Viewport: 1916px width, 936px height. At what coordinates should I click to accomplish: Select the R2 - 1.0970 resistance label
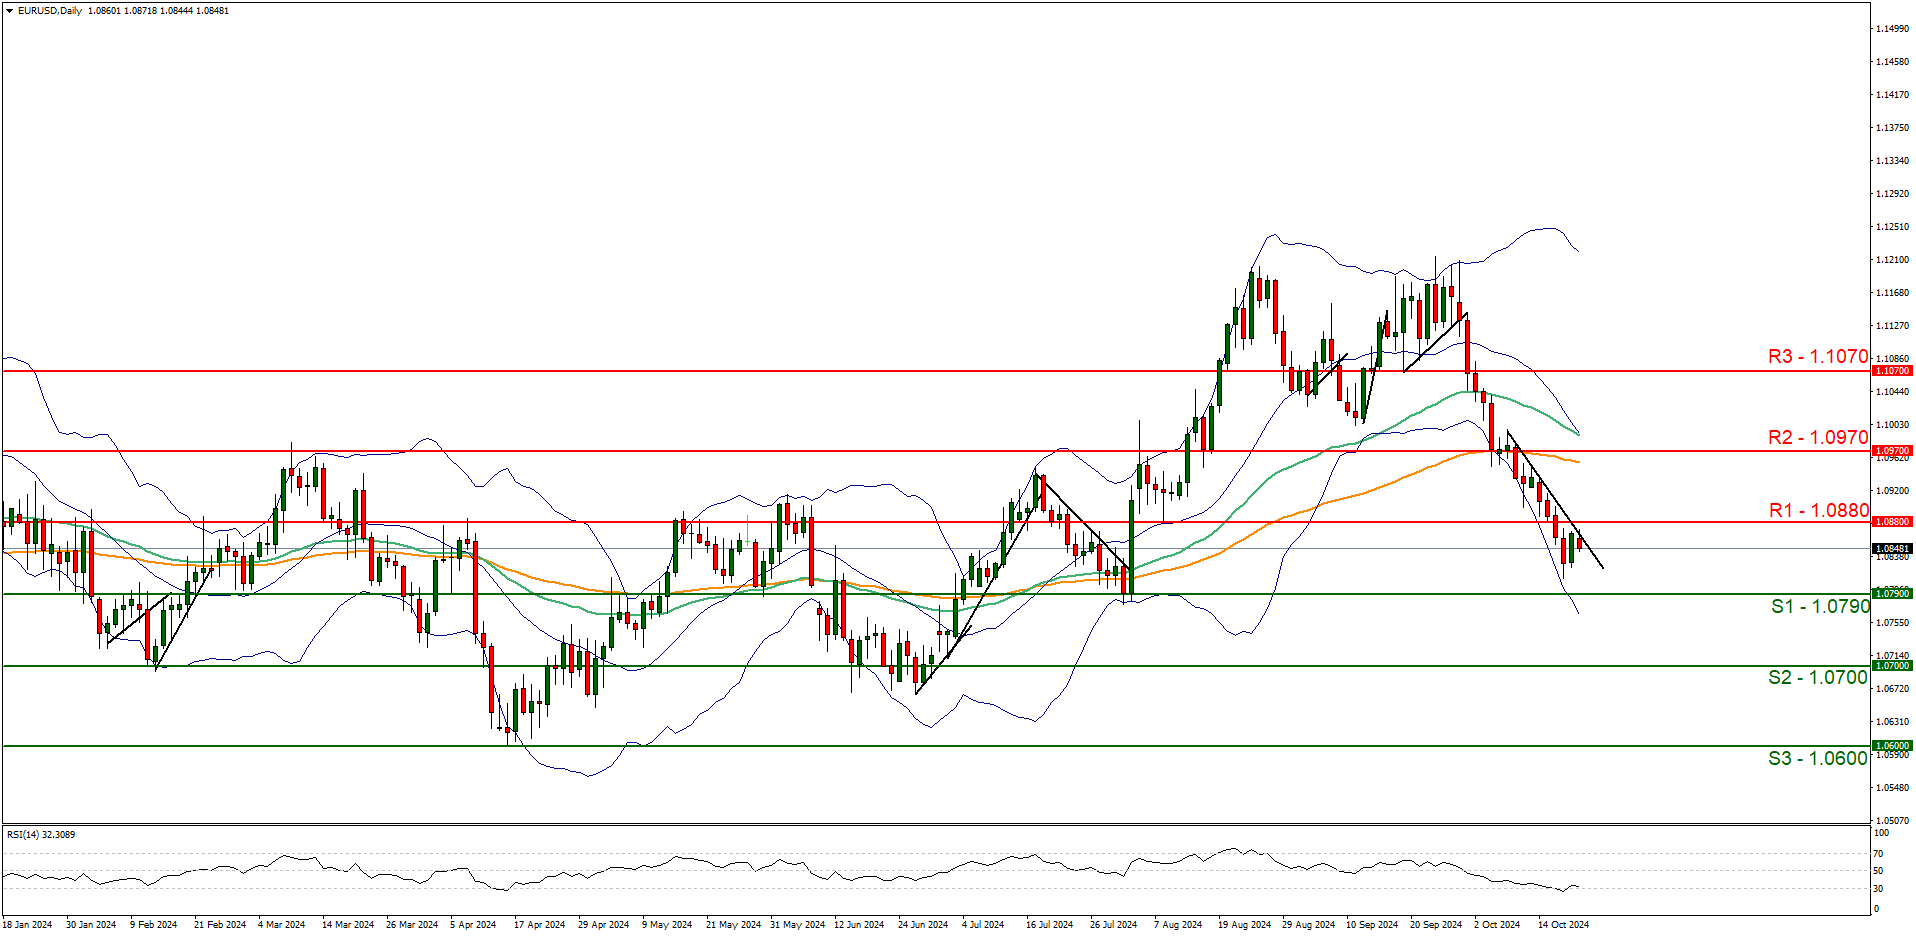(x=1818, y=437)
